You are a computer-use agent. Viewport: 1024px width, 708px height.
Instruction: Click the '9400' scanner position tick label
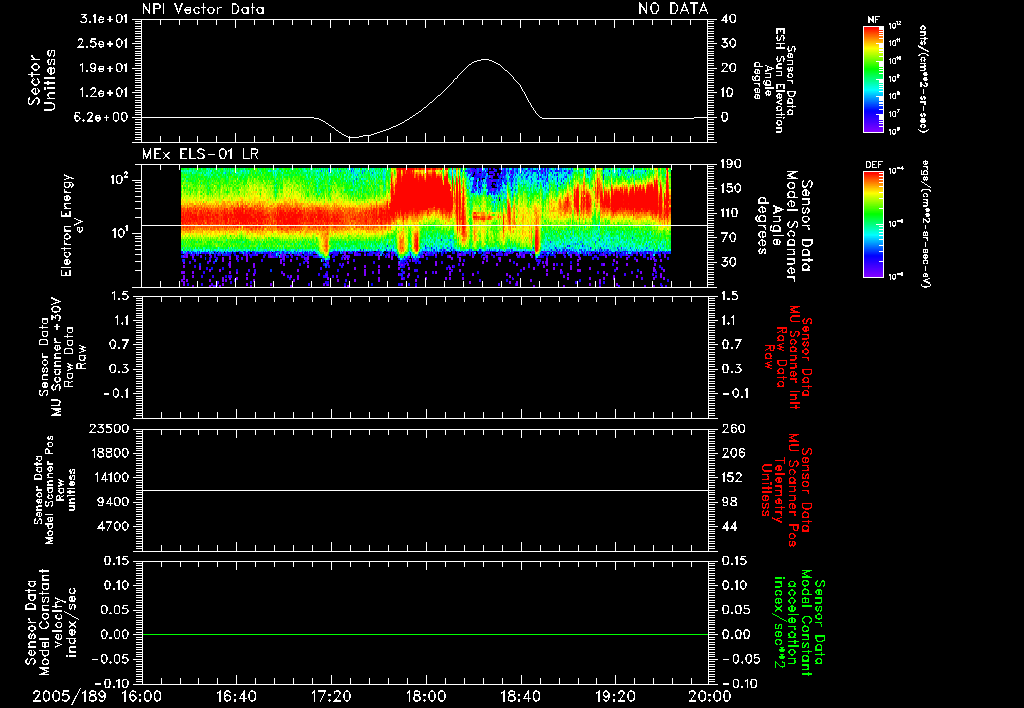point(112,502)
